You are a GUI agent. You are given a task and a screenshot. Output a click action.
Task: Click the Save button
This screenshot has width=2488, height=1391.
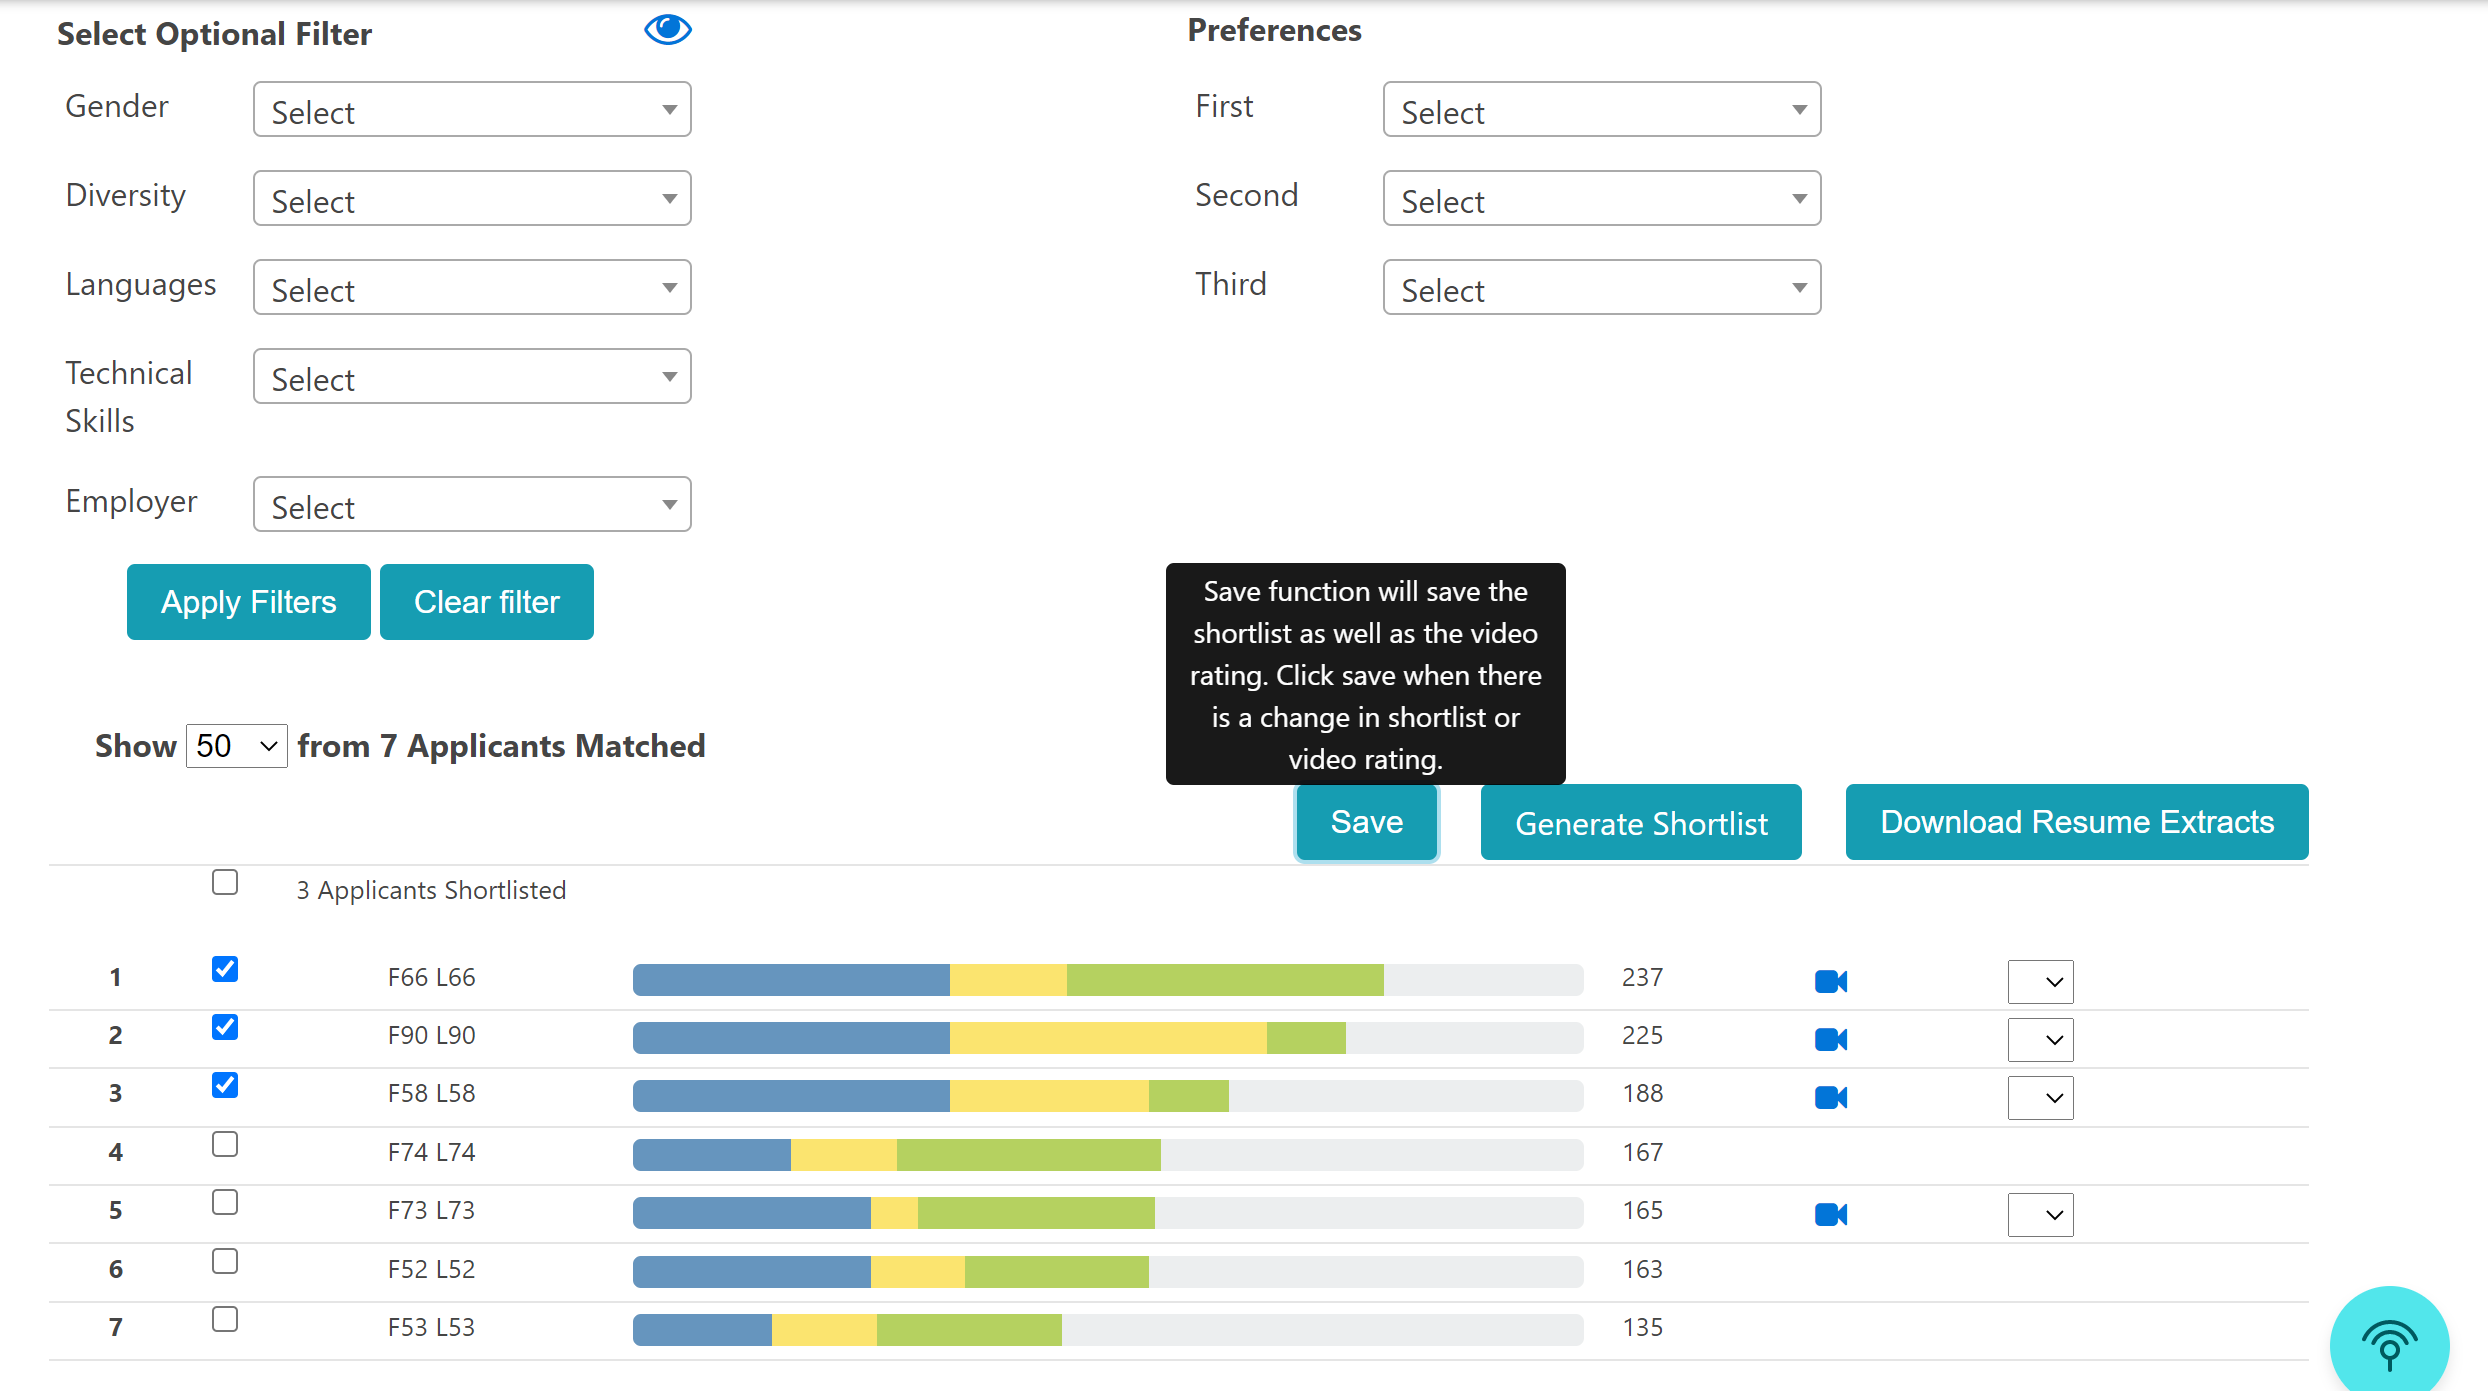1366,822
